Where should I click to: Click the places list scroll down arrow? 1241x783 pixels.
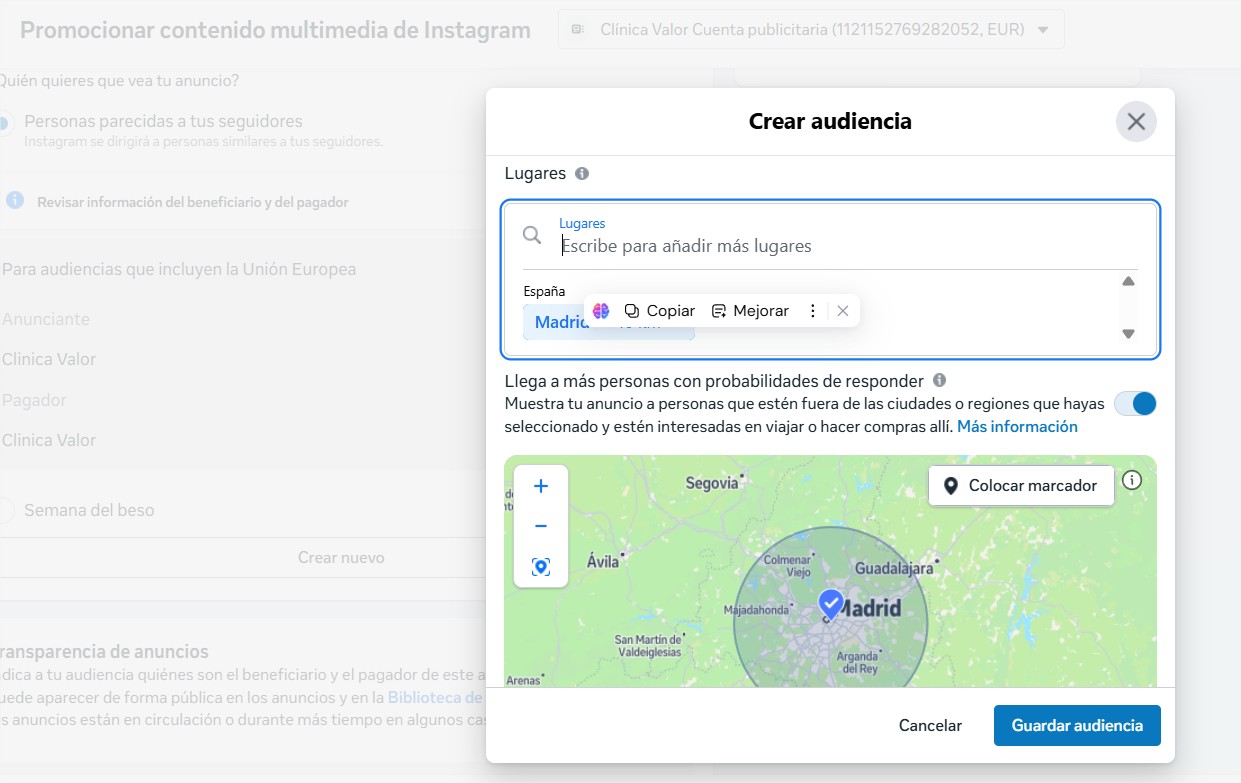(1128, 334)
